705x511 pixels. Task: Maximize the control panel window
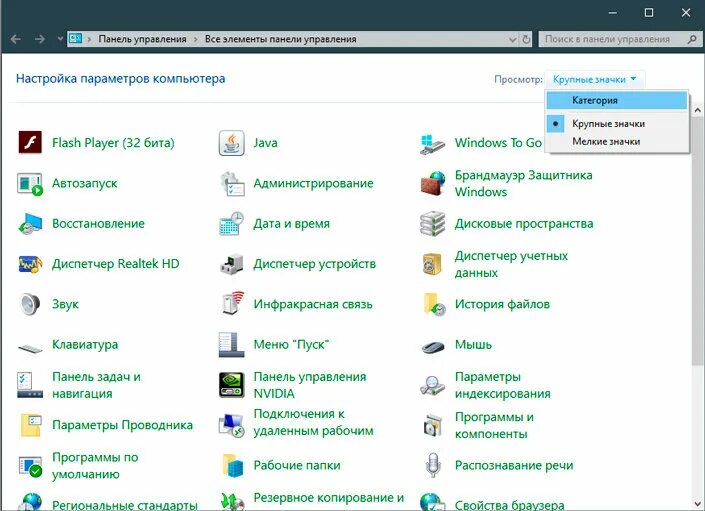(649, 13)
